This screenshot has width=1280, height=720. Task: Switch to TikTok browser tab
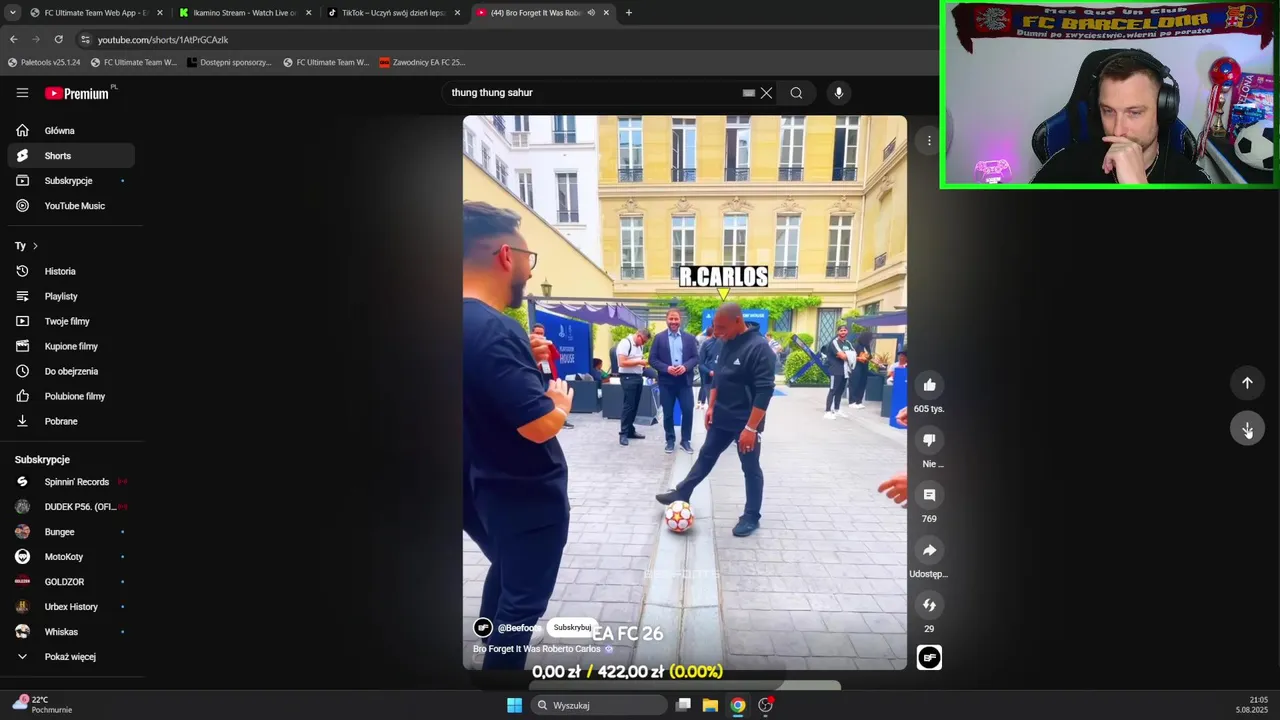(x=394, y=13)
